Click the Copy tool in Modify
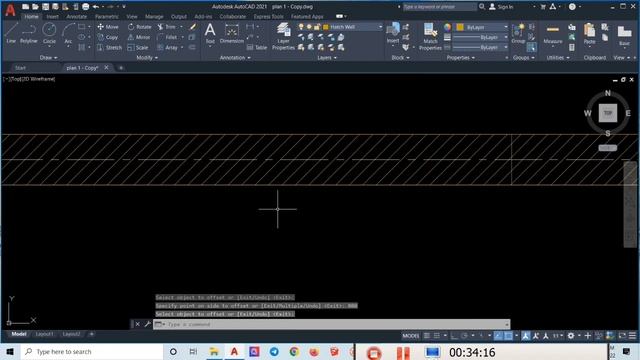The image size is (640, 360). (108, 37)
